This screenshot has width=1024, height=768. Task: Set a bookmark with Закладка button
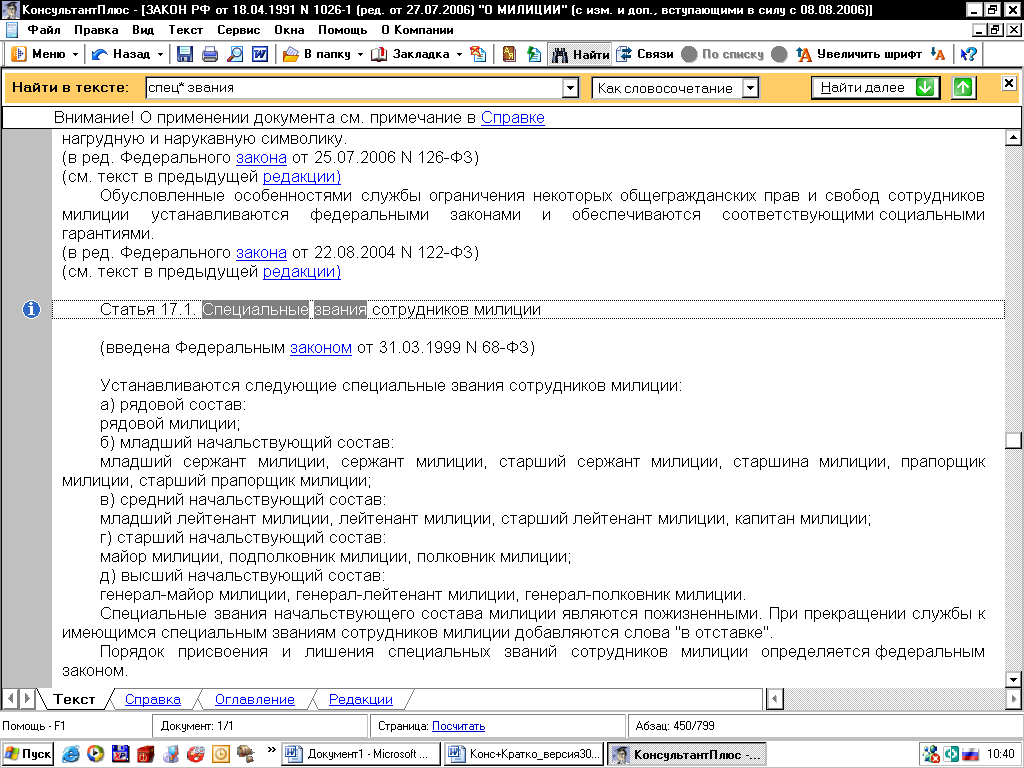tap(410, 54)
